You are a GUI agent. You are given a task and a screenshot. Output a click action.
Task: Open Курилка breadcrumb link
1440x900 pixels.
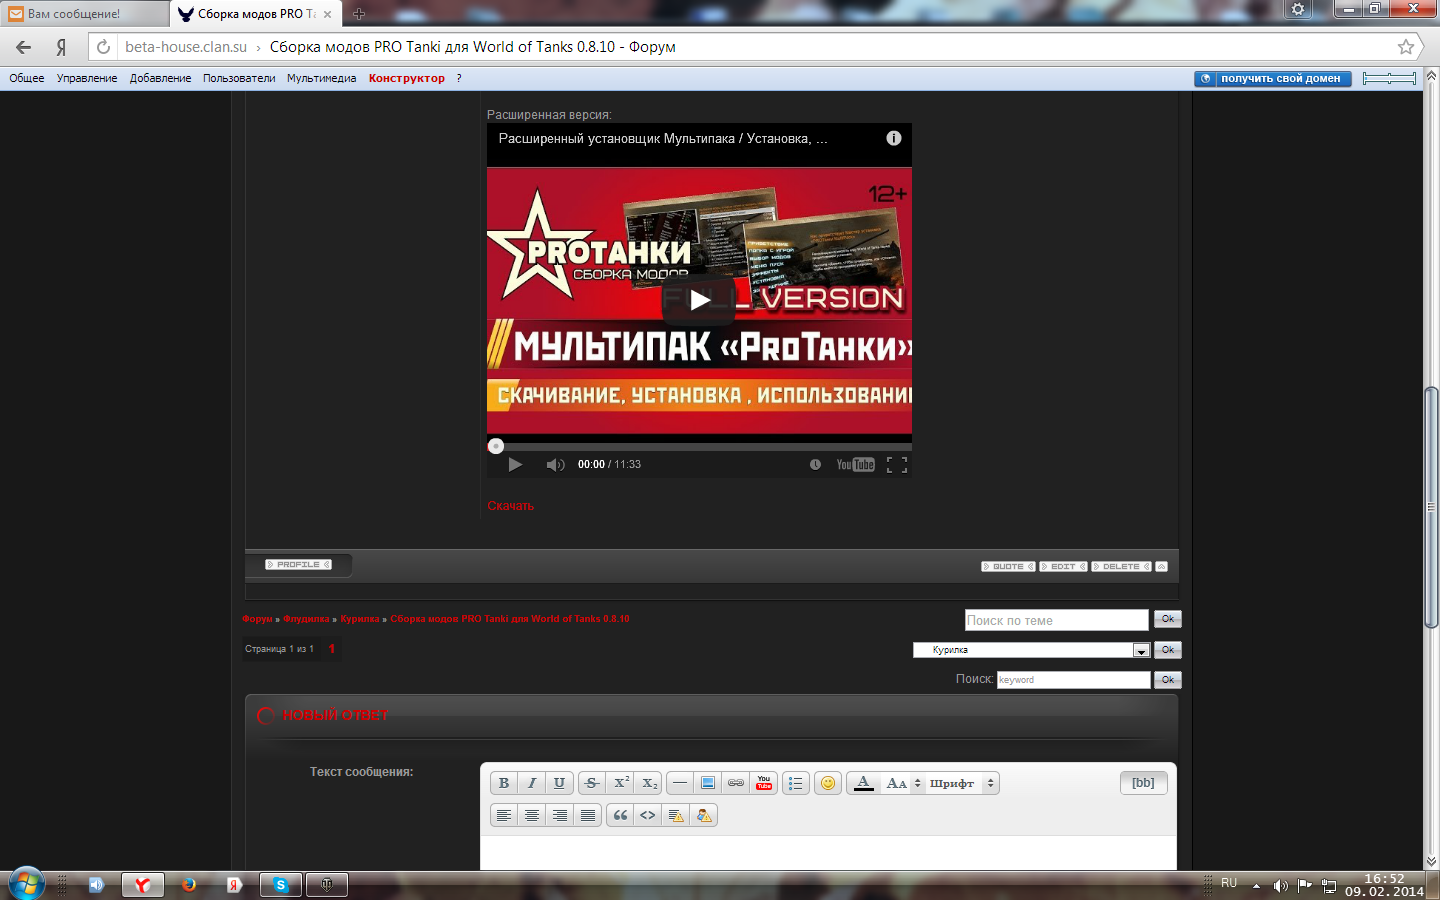[360, 619]
